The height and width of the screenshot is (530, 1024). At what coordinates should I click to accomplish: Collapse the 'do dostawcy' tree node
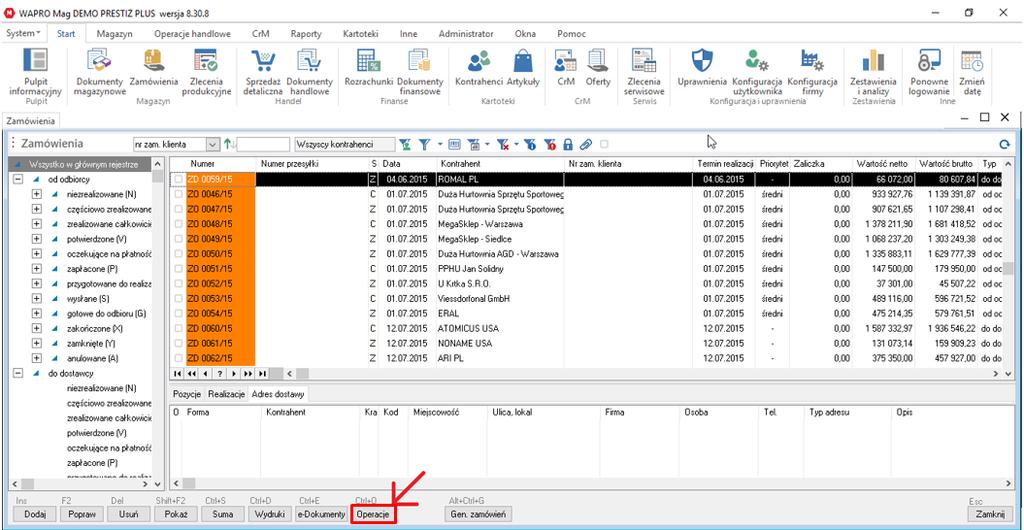[18, 373]
